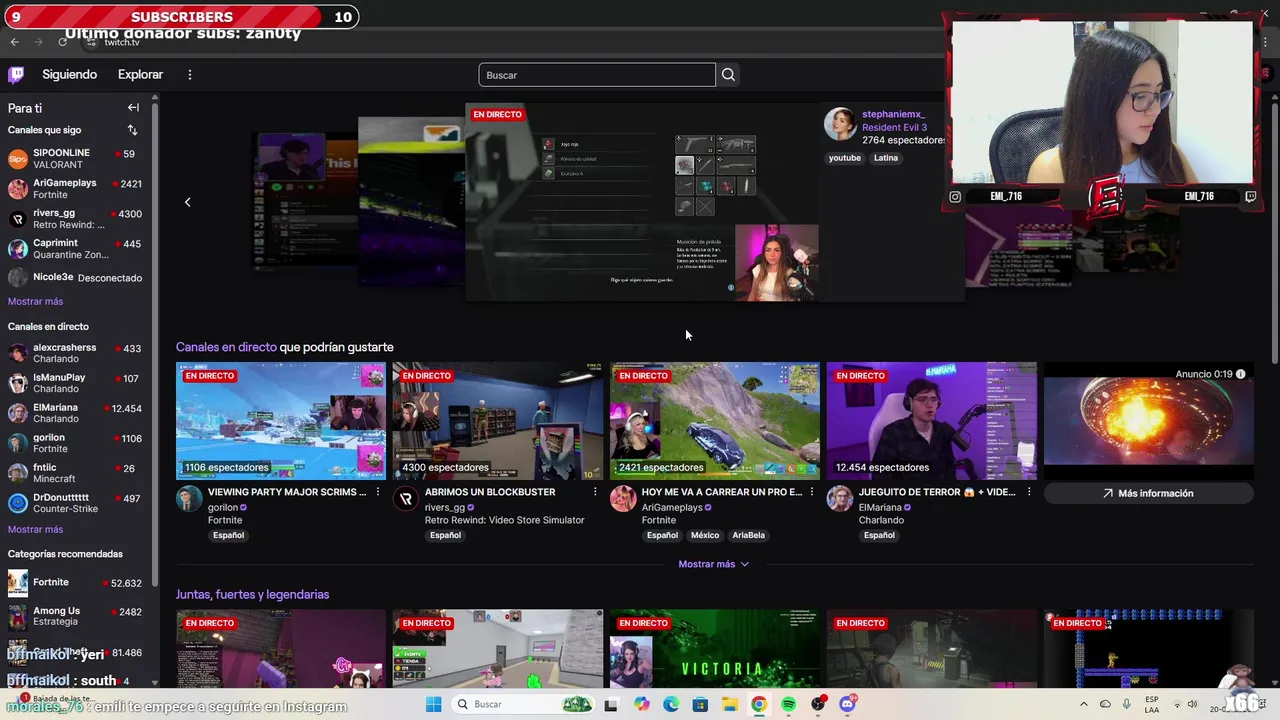Screen dimensions: 1280x720
Task: Expand Mostrar más below recommended live channels
Action: click(x=714, y=564)
